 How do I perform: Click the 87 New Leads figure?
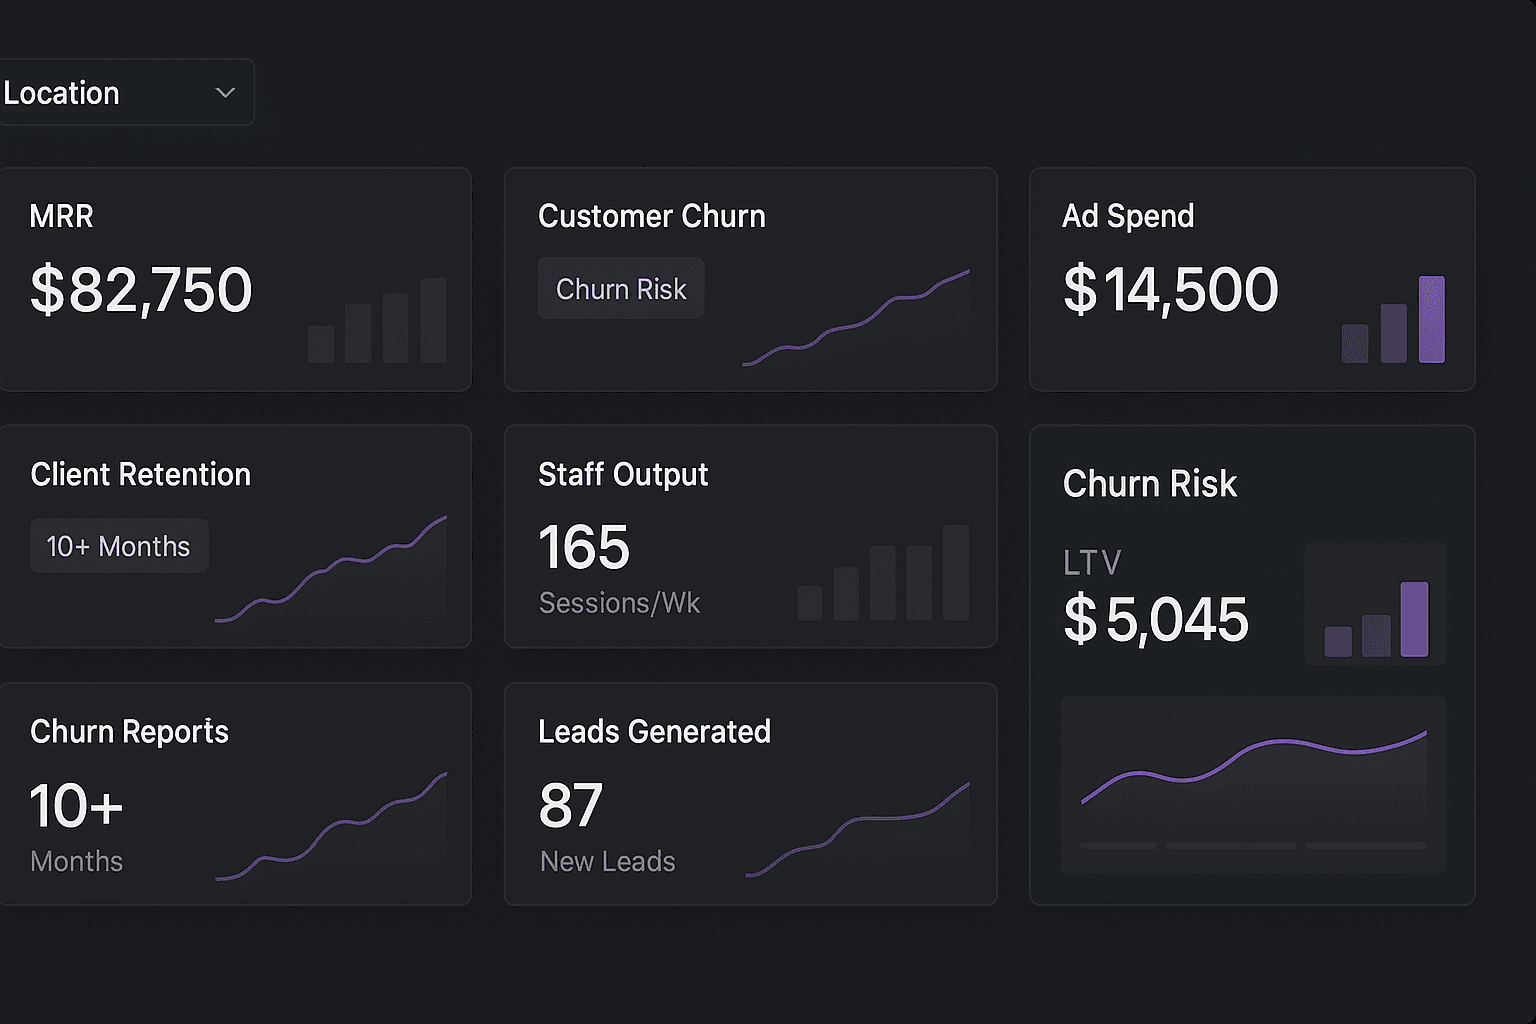tap(568, 805)
